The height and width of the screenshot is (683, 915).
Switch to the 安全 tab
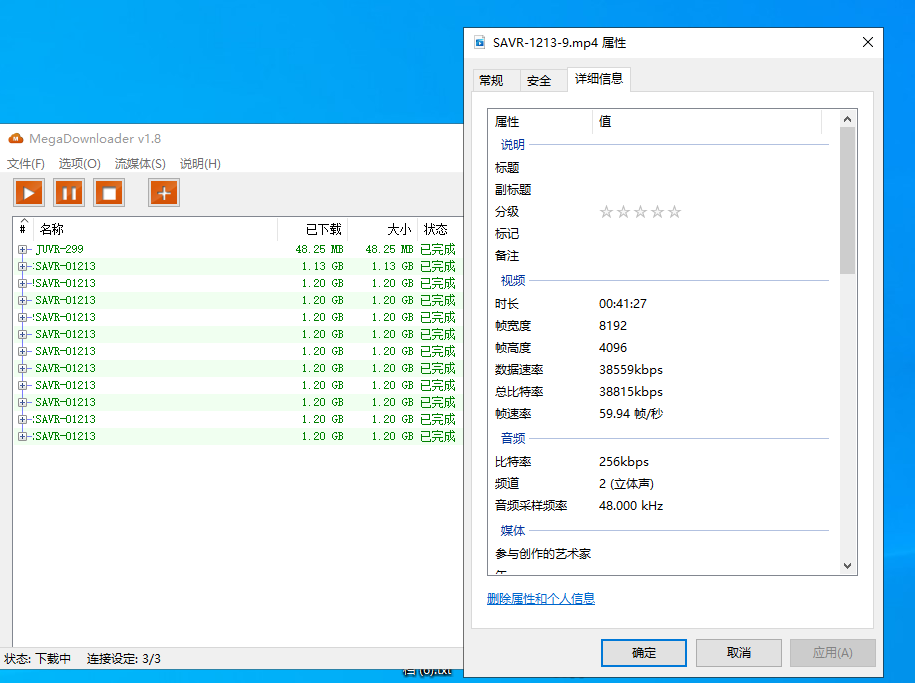click(539, 81)
